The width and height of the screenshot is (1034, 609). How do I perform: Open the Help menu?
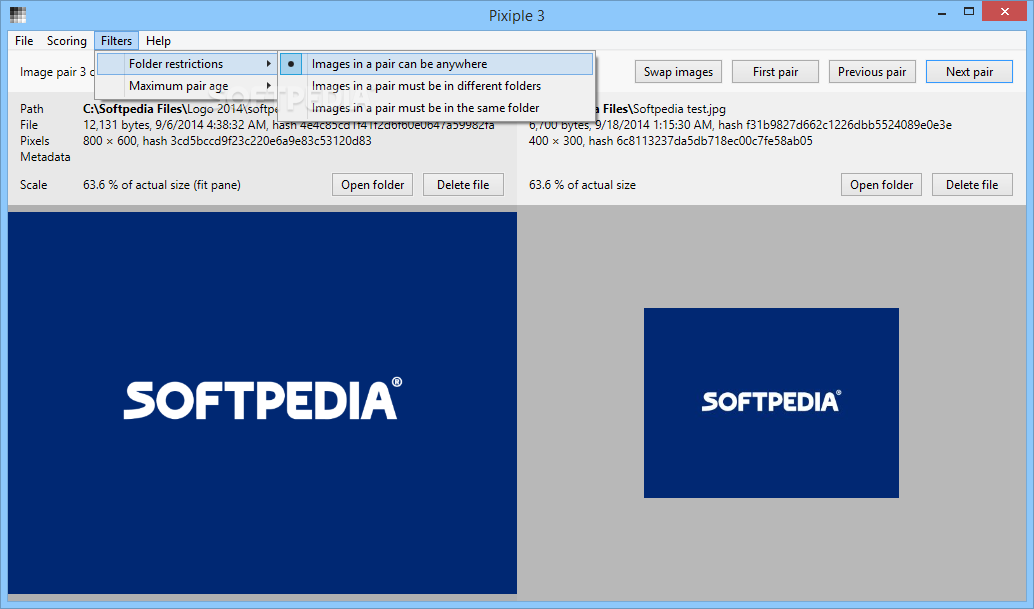[x=158, y=41]
